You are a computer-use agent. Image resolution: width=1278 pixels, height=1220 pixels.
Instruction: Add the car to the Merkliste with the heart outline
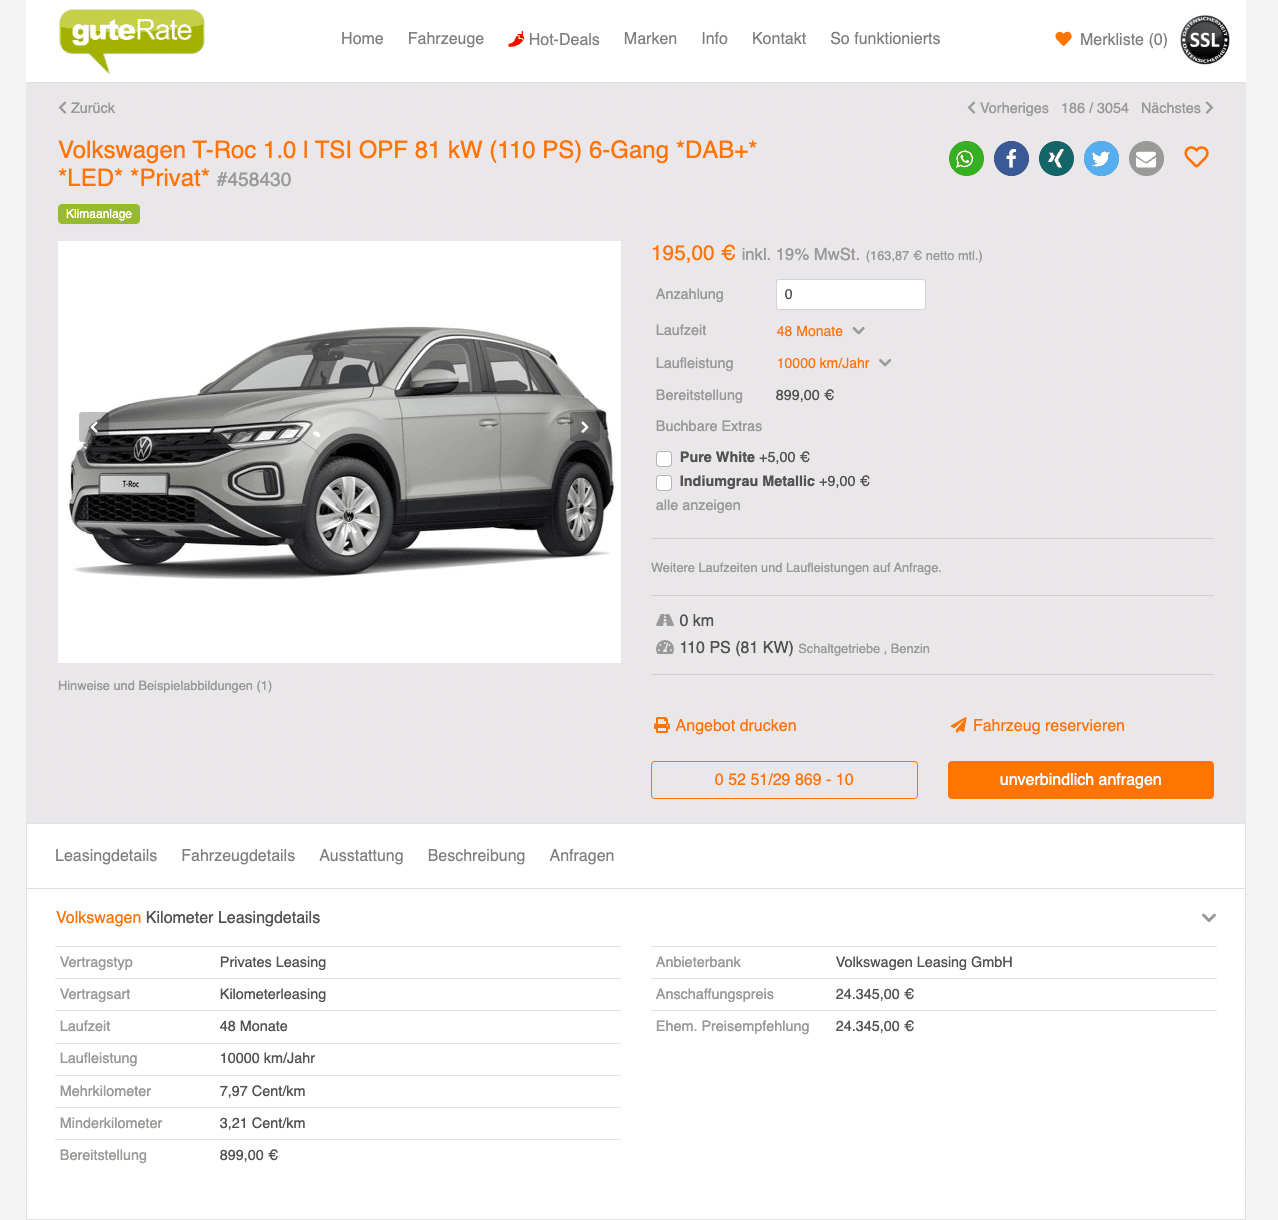click(1196, 157)
